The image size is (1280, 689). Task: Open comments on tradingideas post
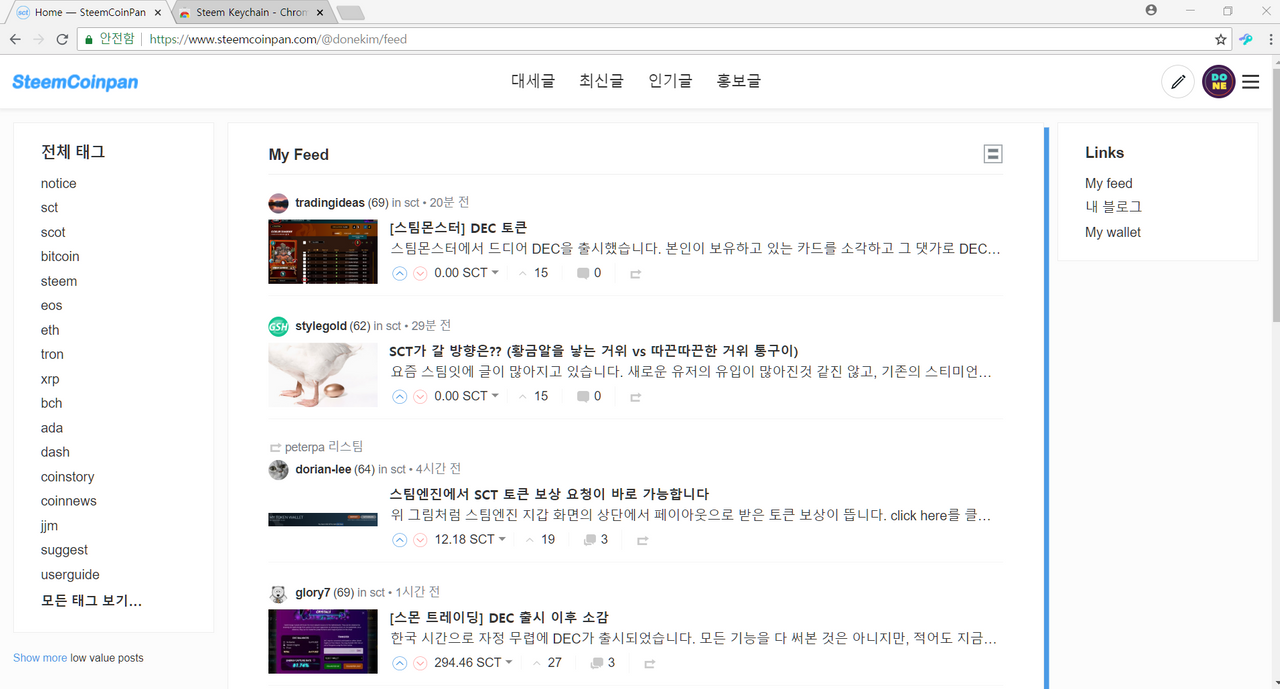click(x=589, y=273)
